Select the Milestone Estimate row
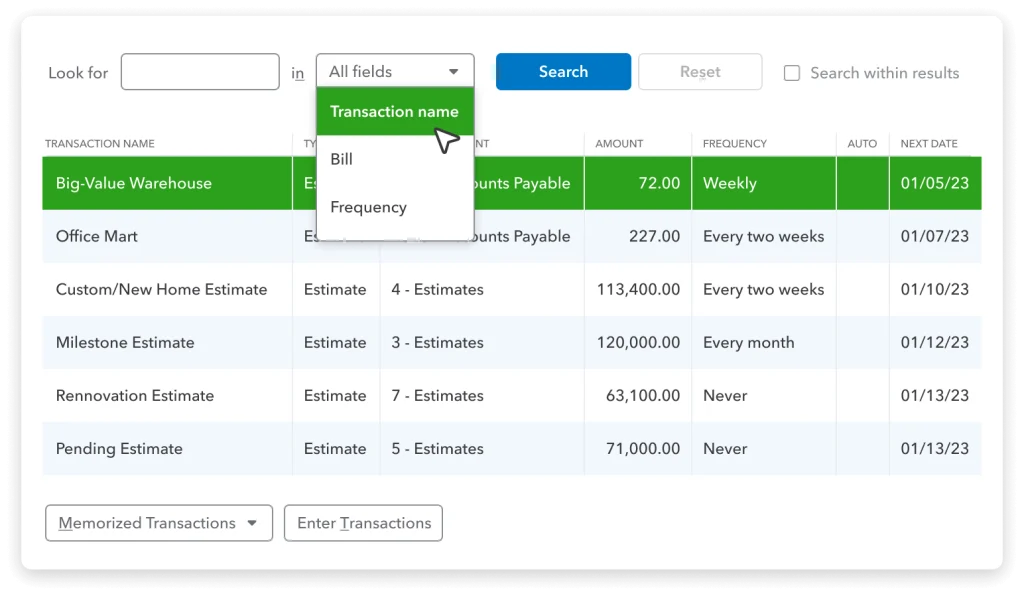Viewport: 1024px width, 596px height. coord(512,343)
